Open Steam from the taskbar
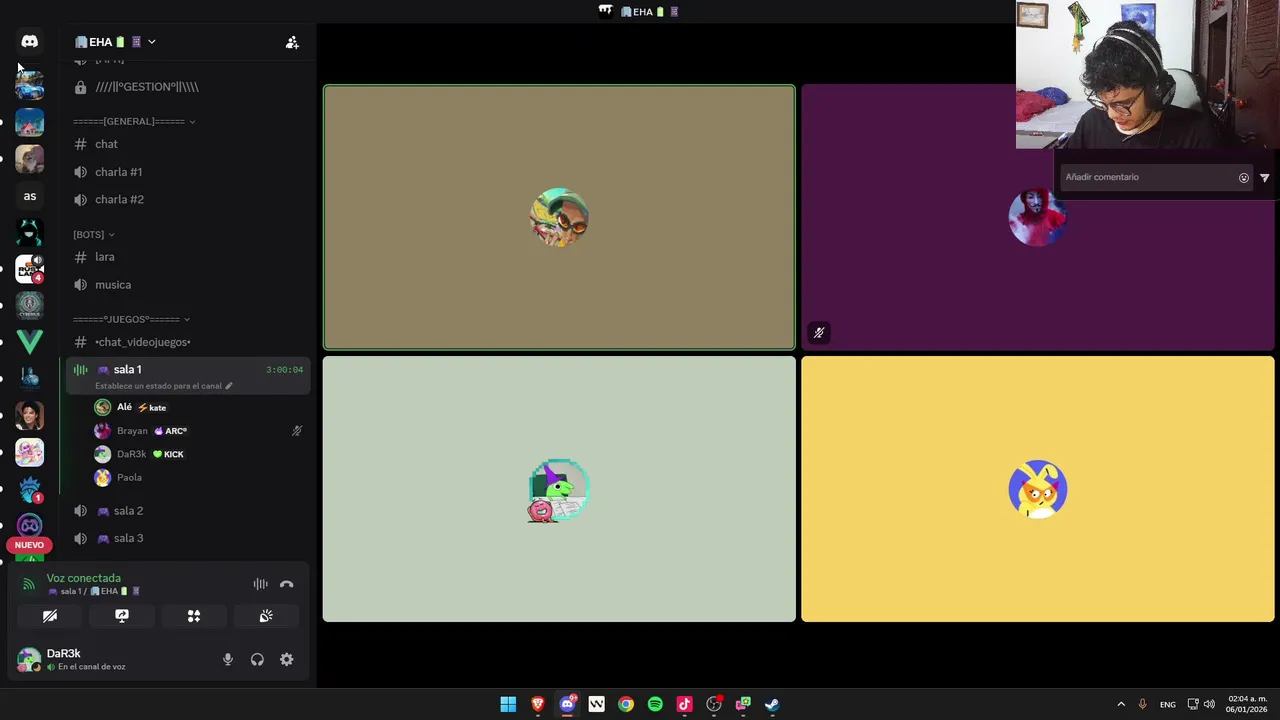Screen dimensions: 1280x720 click(772, 704)
